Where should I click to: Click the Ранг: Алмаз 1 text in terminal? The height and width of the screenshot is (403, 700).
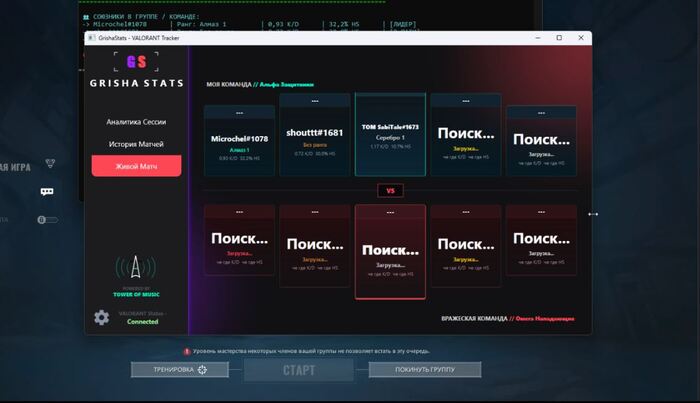point(201,24)
